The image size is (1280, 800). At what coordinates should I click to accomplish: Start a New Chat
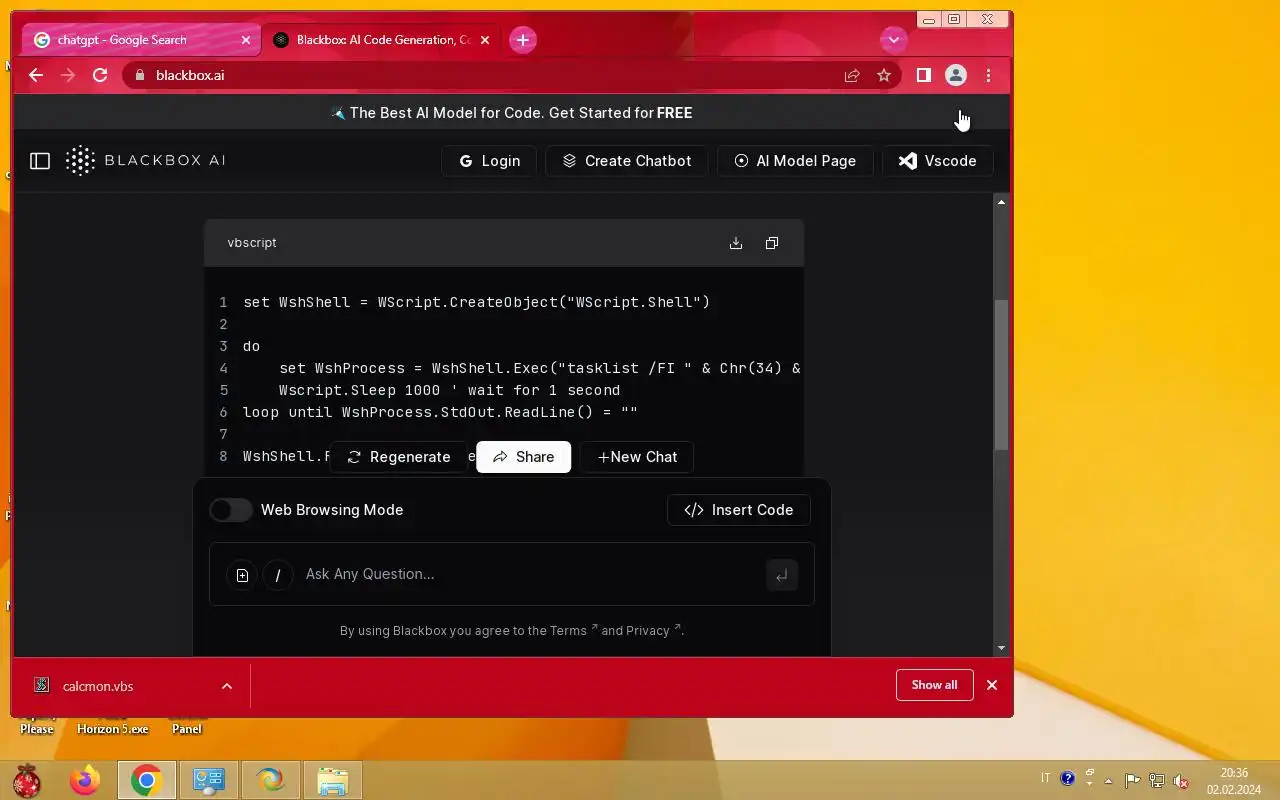tap(637, 457)
